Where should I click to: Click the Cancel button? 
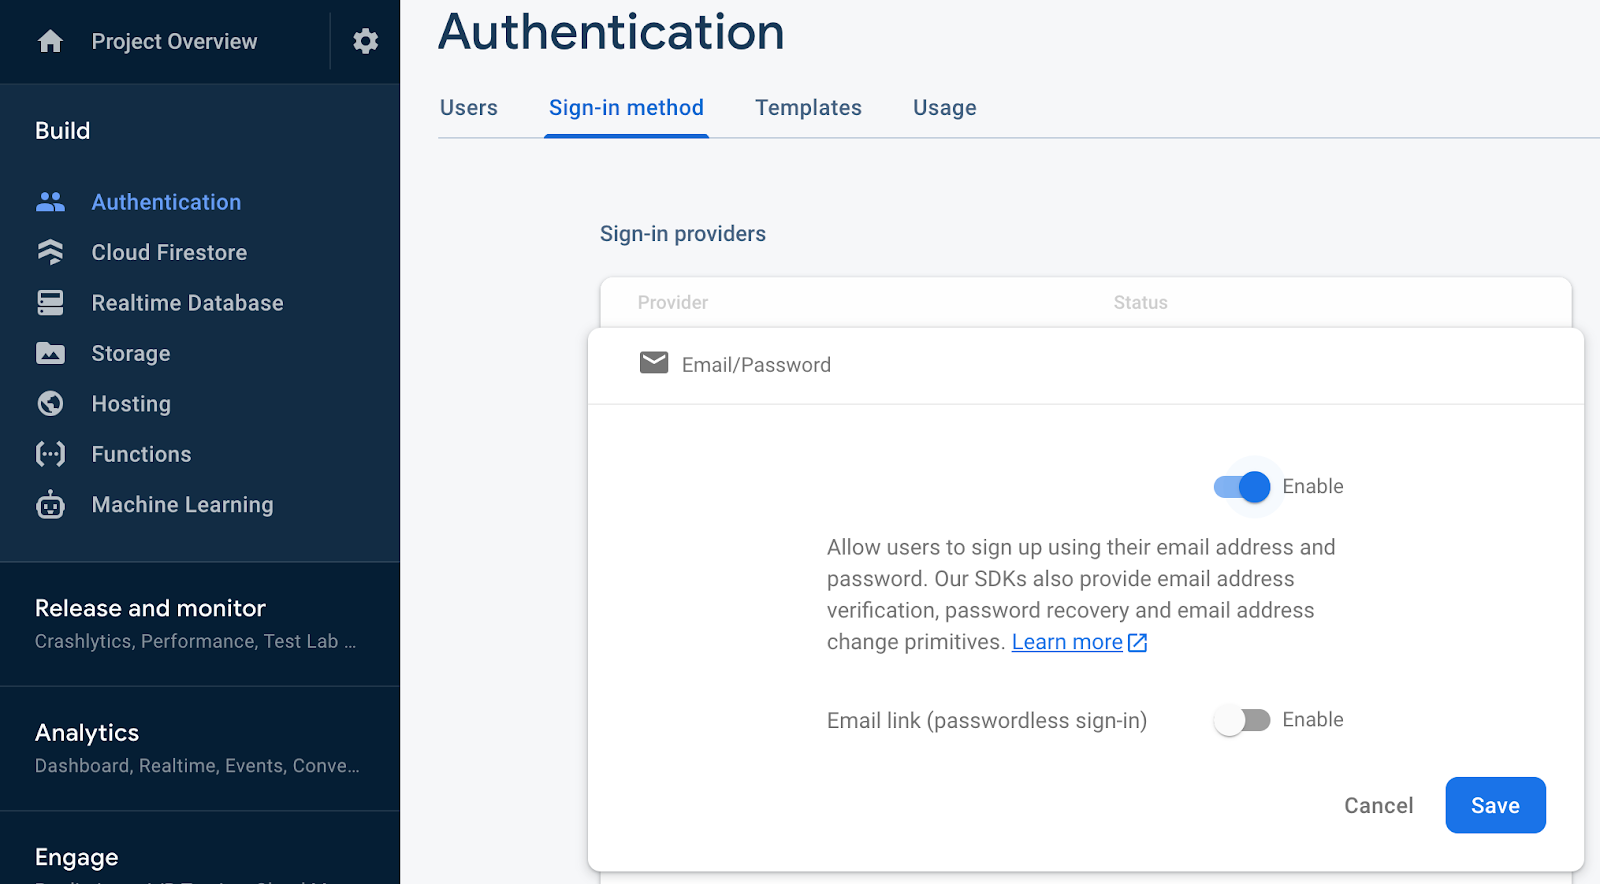click(x=1378, y=805)
